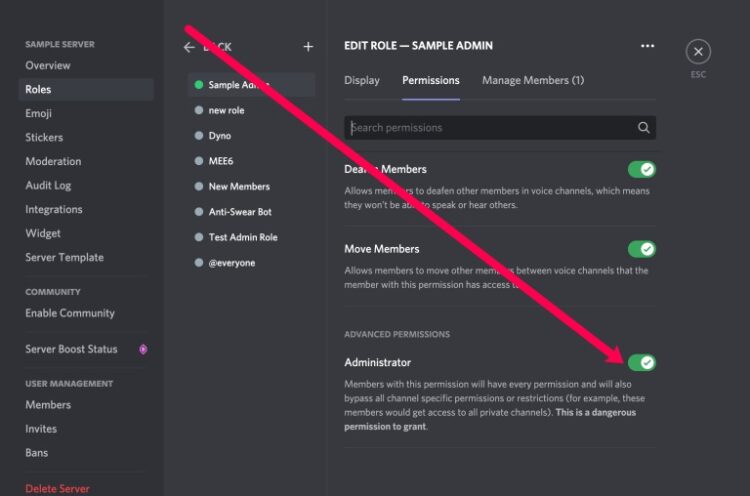Click the Move Members permission title
Image resolution: width=750 pixels, height=496 pixels.
pyautogui.click(x=382, y=249)
